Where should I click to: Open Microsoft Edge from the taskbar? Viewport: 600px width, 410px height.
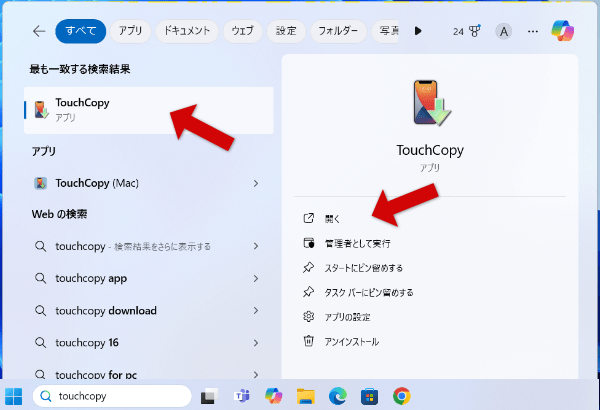[338, 396]
